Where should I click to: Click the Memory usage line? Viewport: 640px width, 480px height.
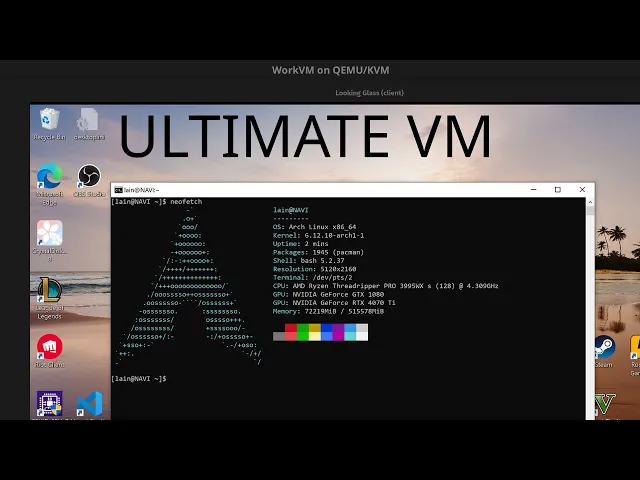[328, 311]
